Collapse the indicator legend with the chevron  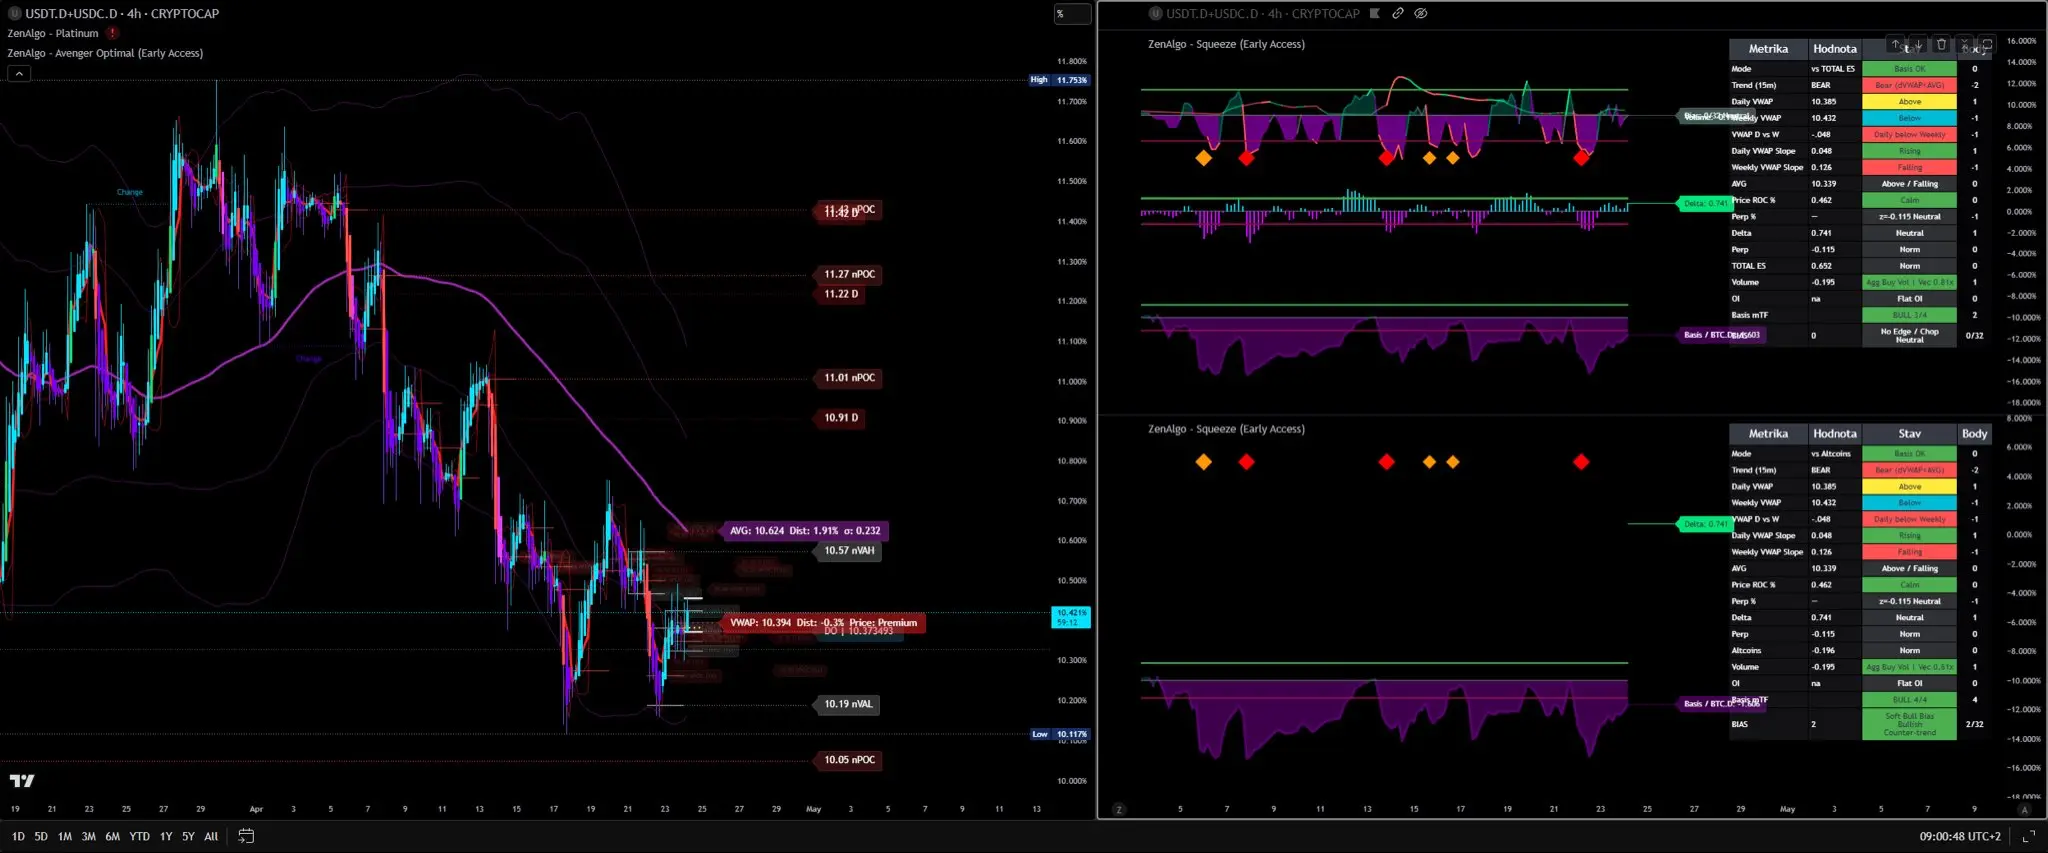[19, 73]
